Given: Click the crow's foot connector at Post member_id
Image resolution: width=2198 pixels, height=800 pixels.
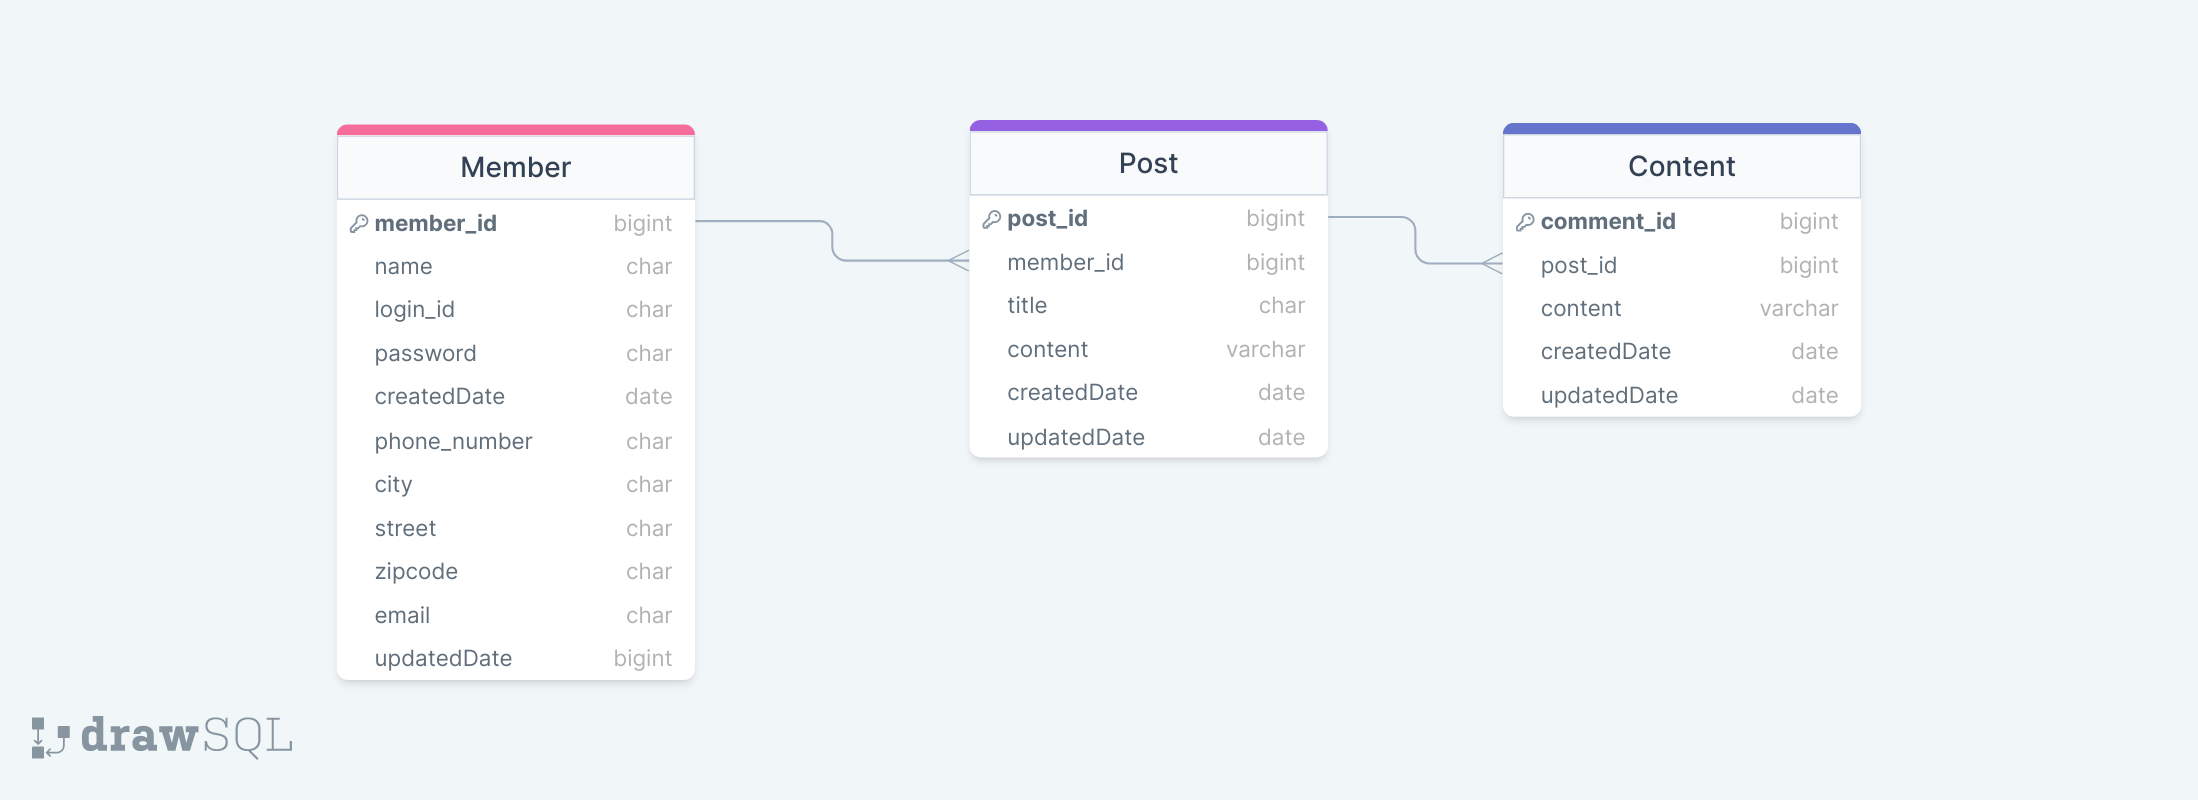Looking at the screenshot, I should [958, 261].
